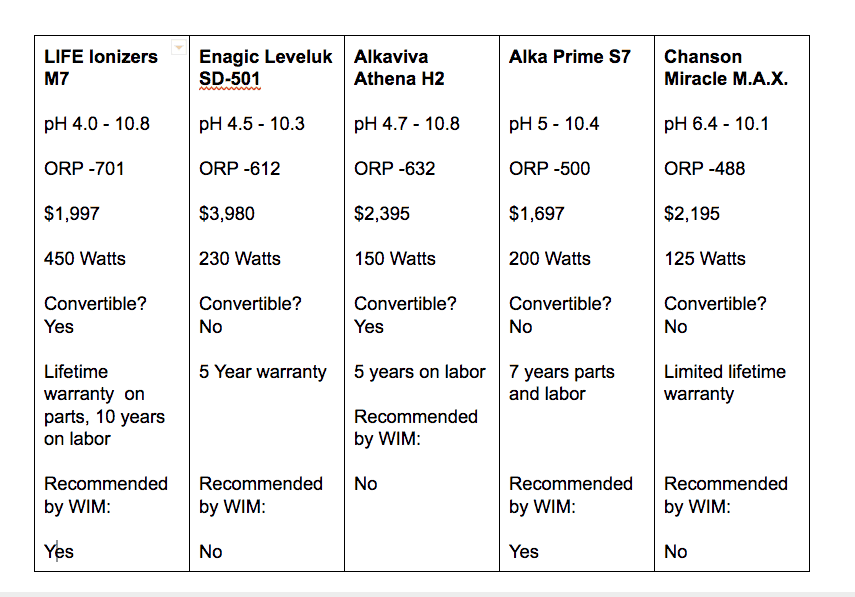Click the pH 4.0 - 10.8 text
855x597 pixels.
[97, 124]
